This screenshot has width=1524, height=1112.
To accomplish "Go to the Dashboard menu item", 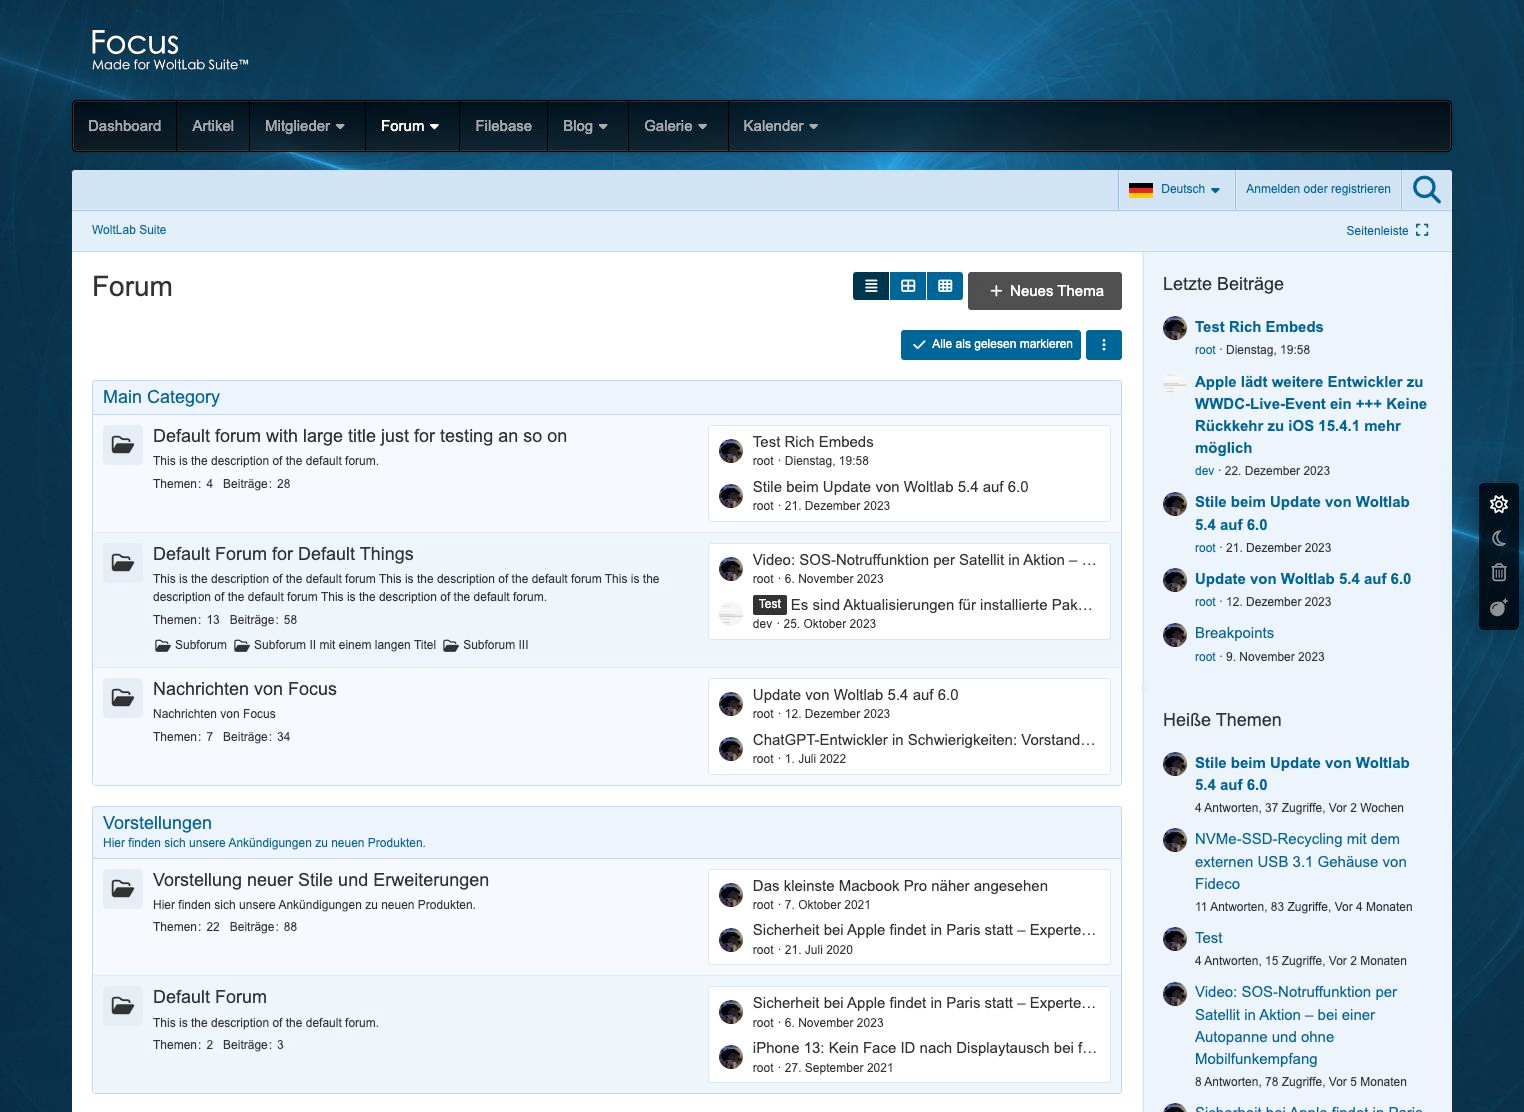I will coord(124,126).
